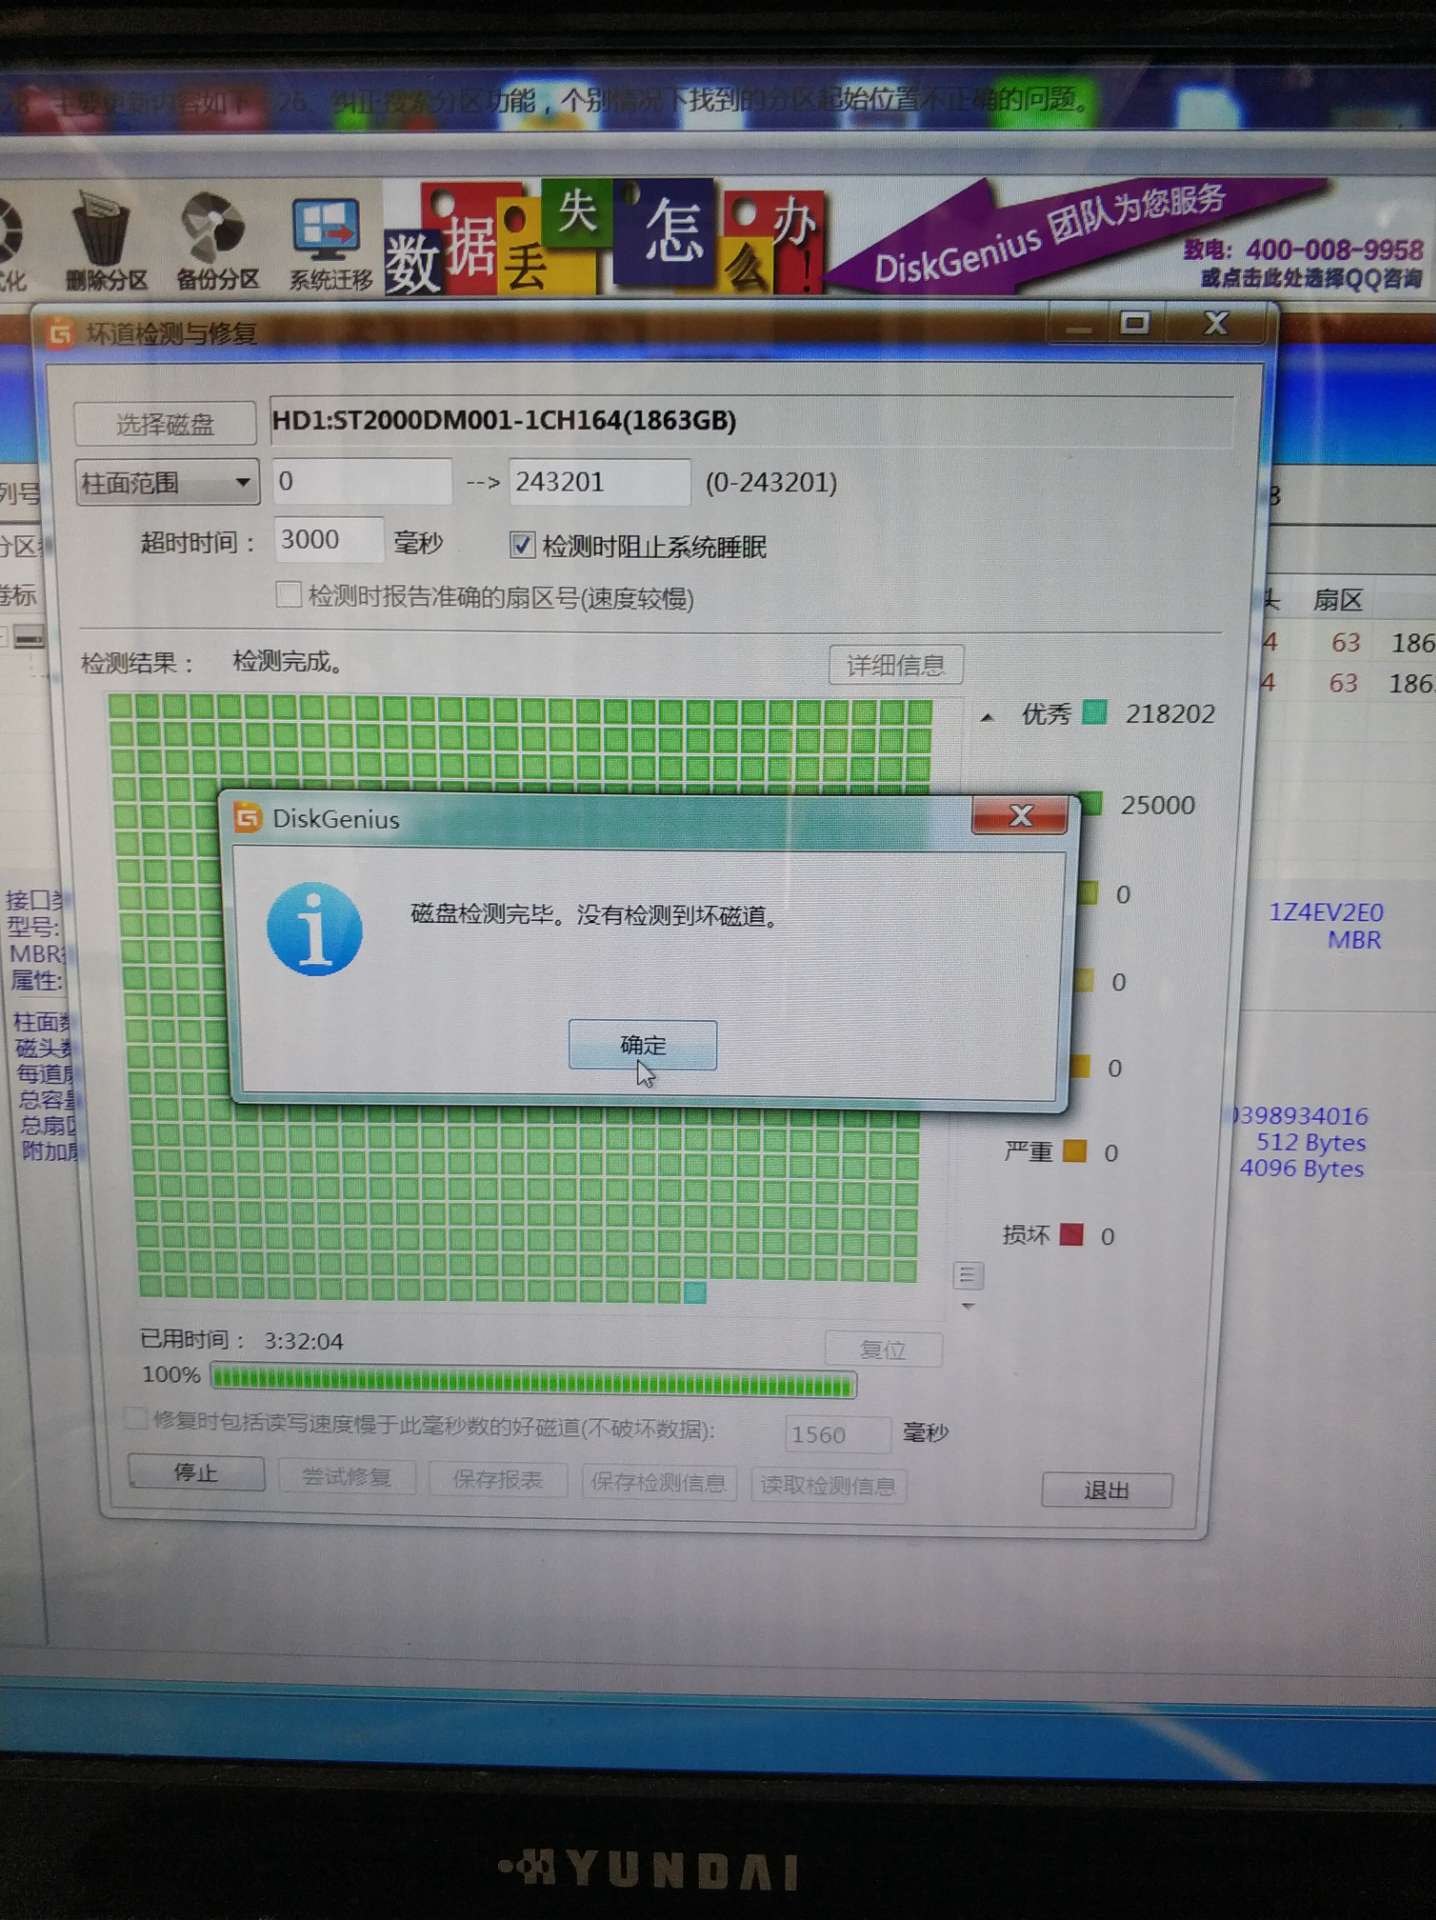Viewport: 1436px width, 1920px height.
Task: Click the 25000 count value in legend
Action: (1158, 805)
